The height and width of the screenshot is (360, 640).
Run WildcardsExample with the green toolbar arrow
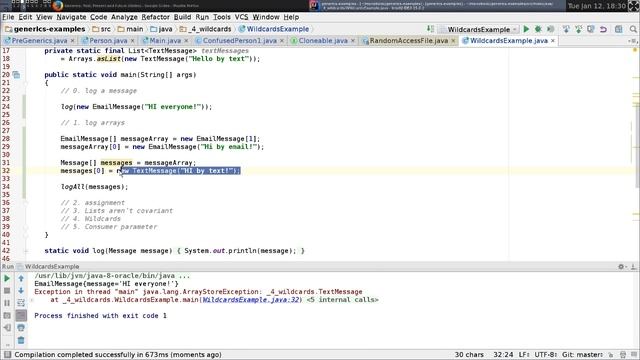tap(526, 29)
